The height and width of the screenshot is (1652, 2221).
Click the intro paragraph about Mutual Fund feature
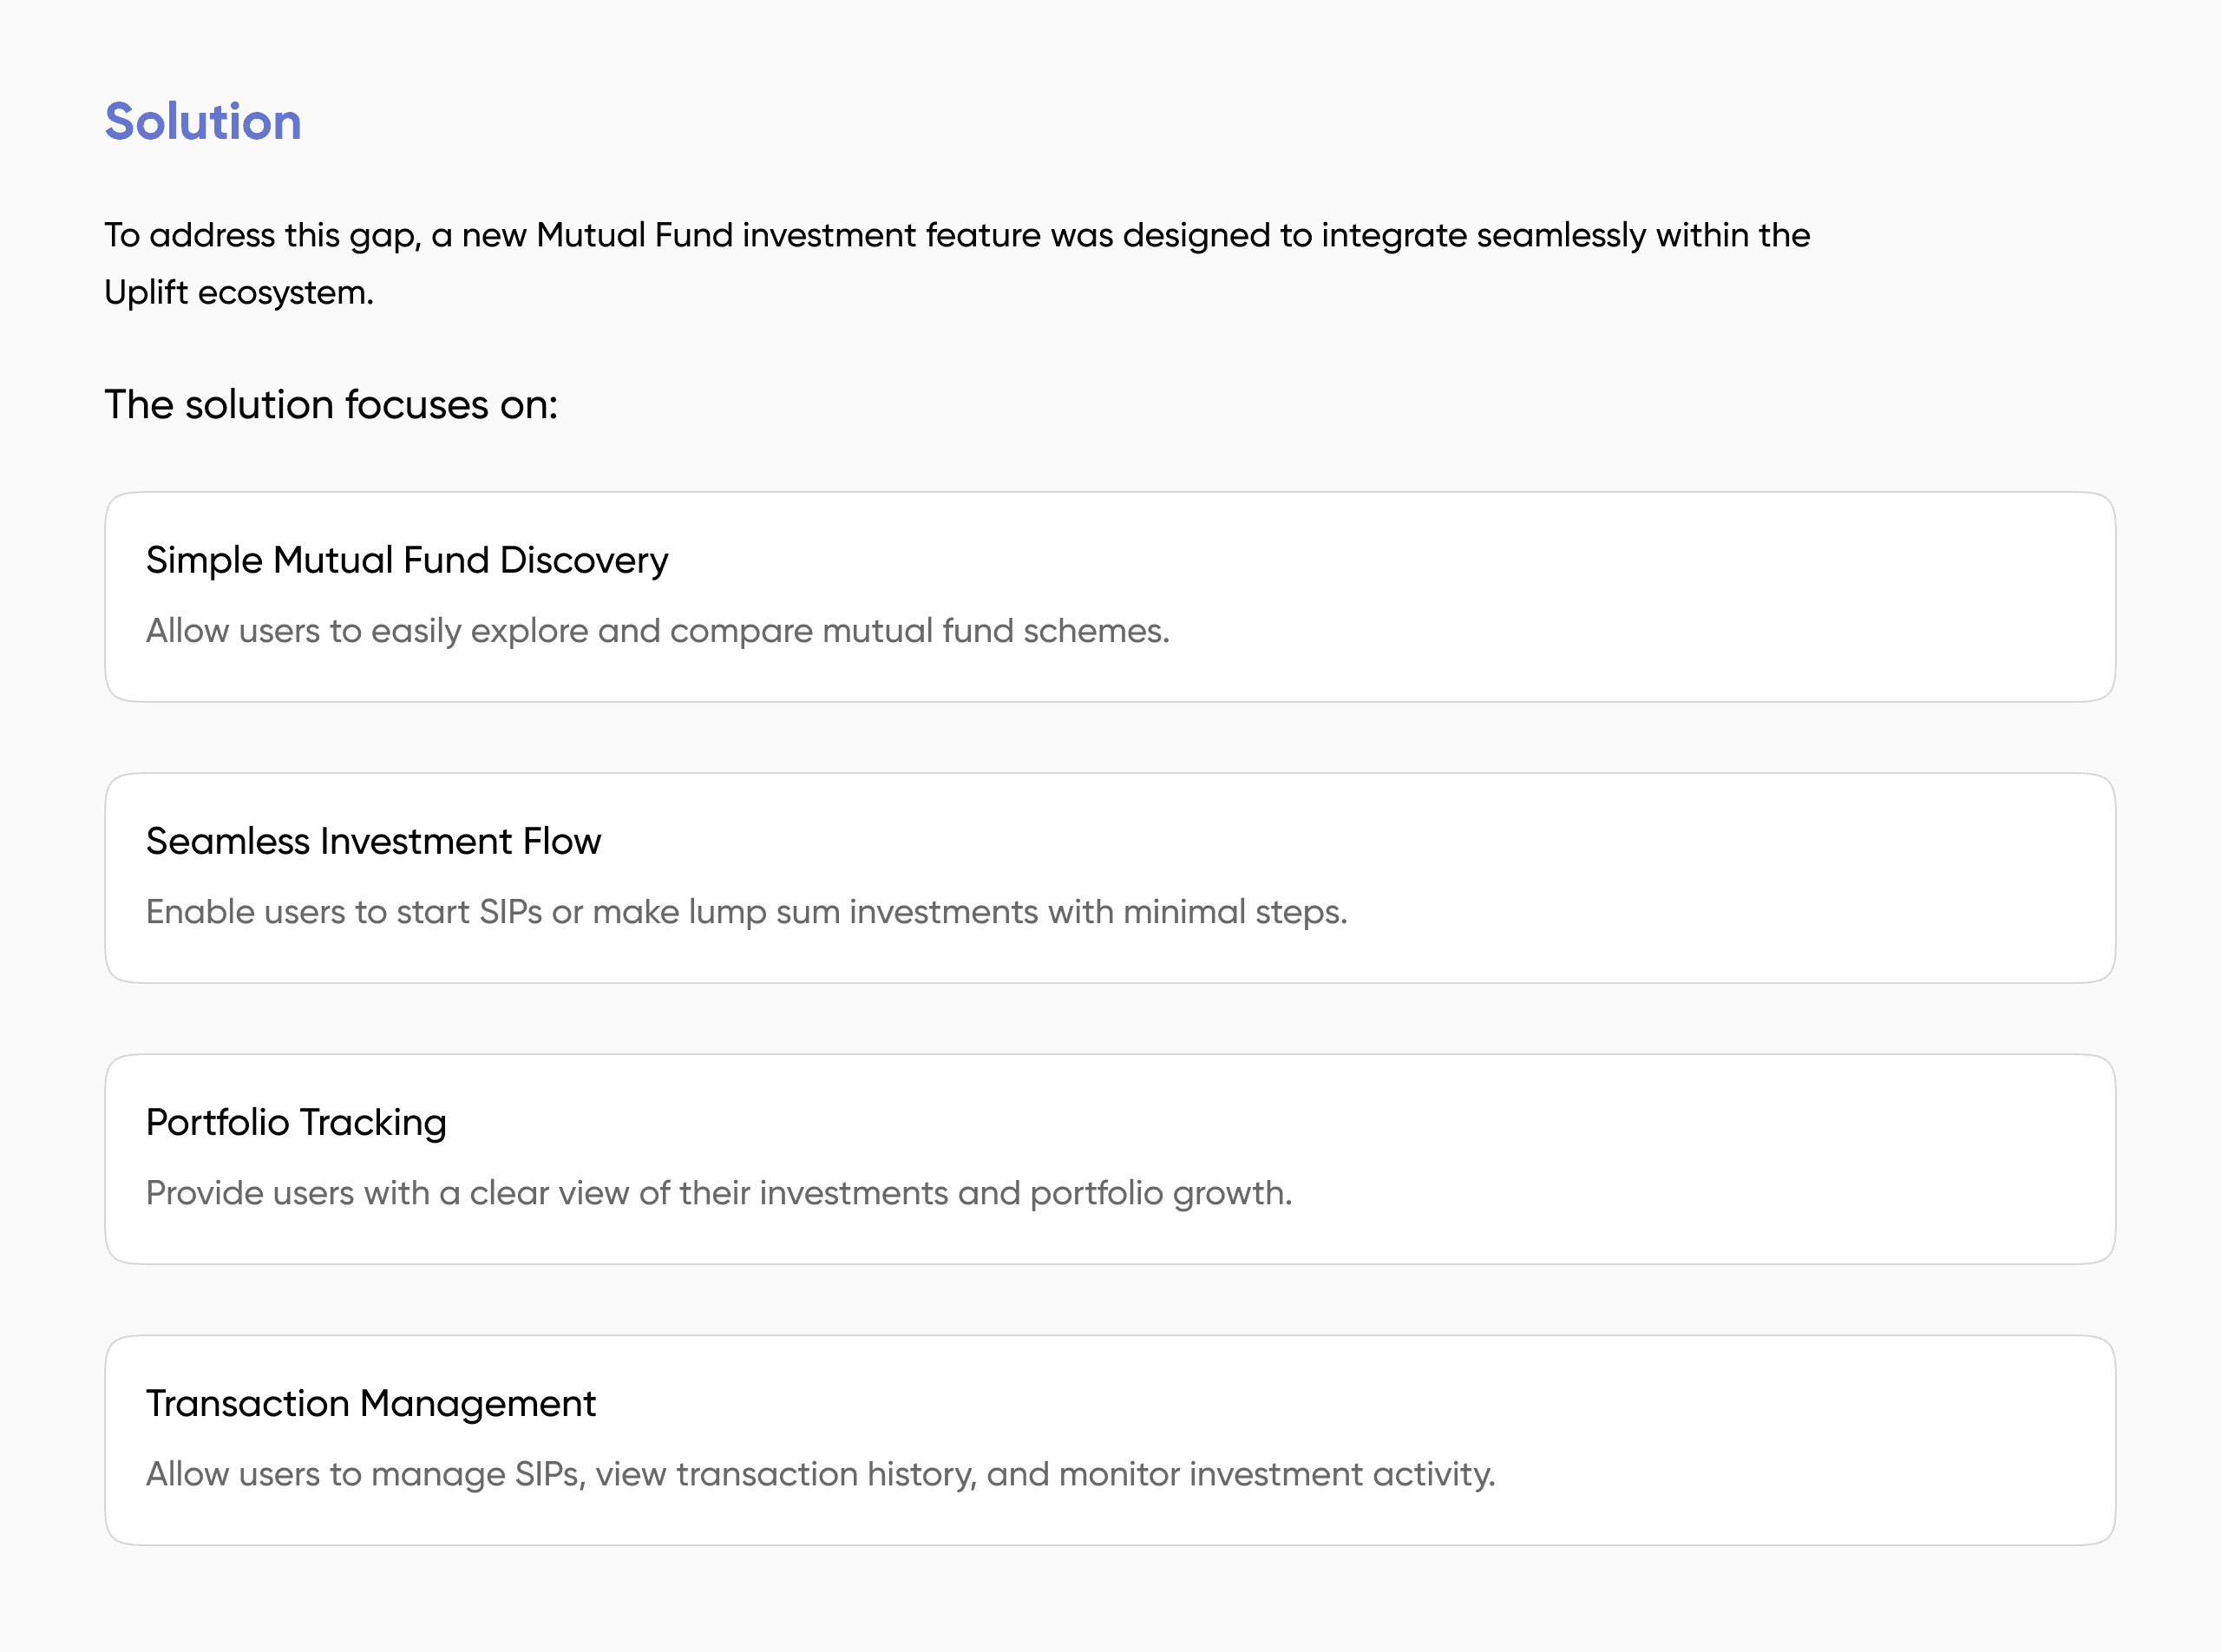tap(956, 236)
